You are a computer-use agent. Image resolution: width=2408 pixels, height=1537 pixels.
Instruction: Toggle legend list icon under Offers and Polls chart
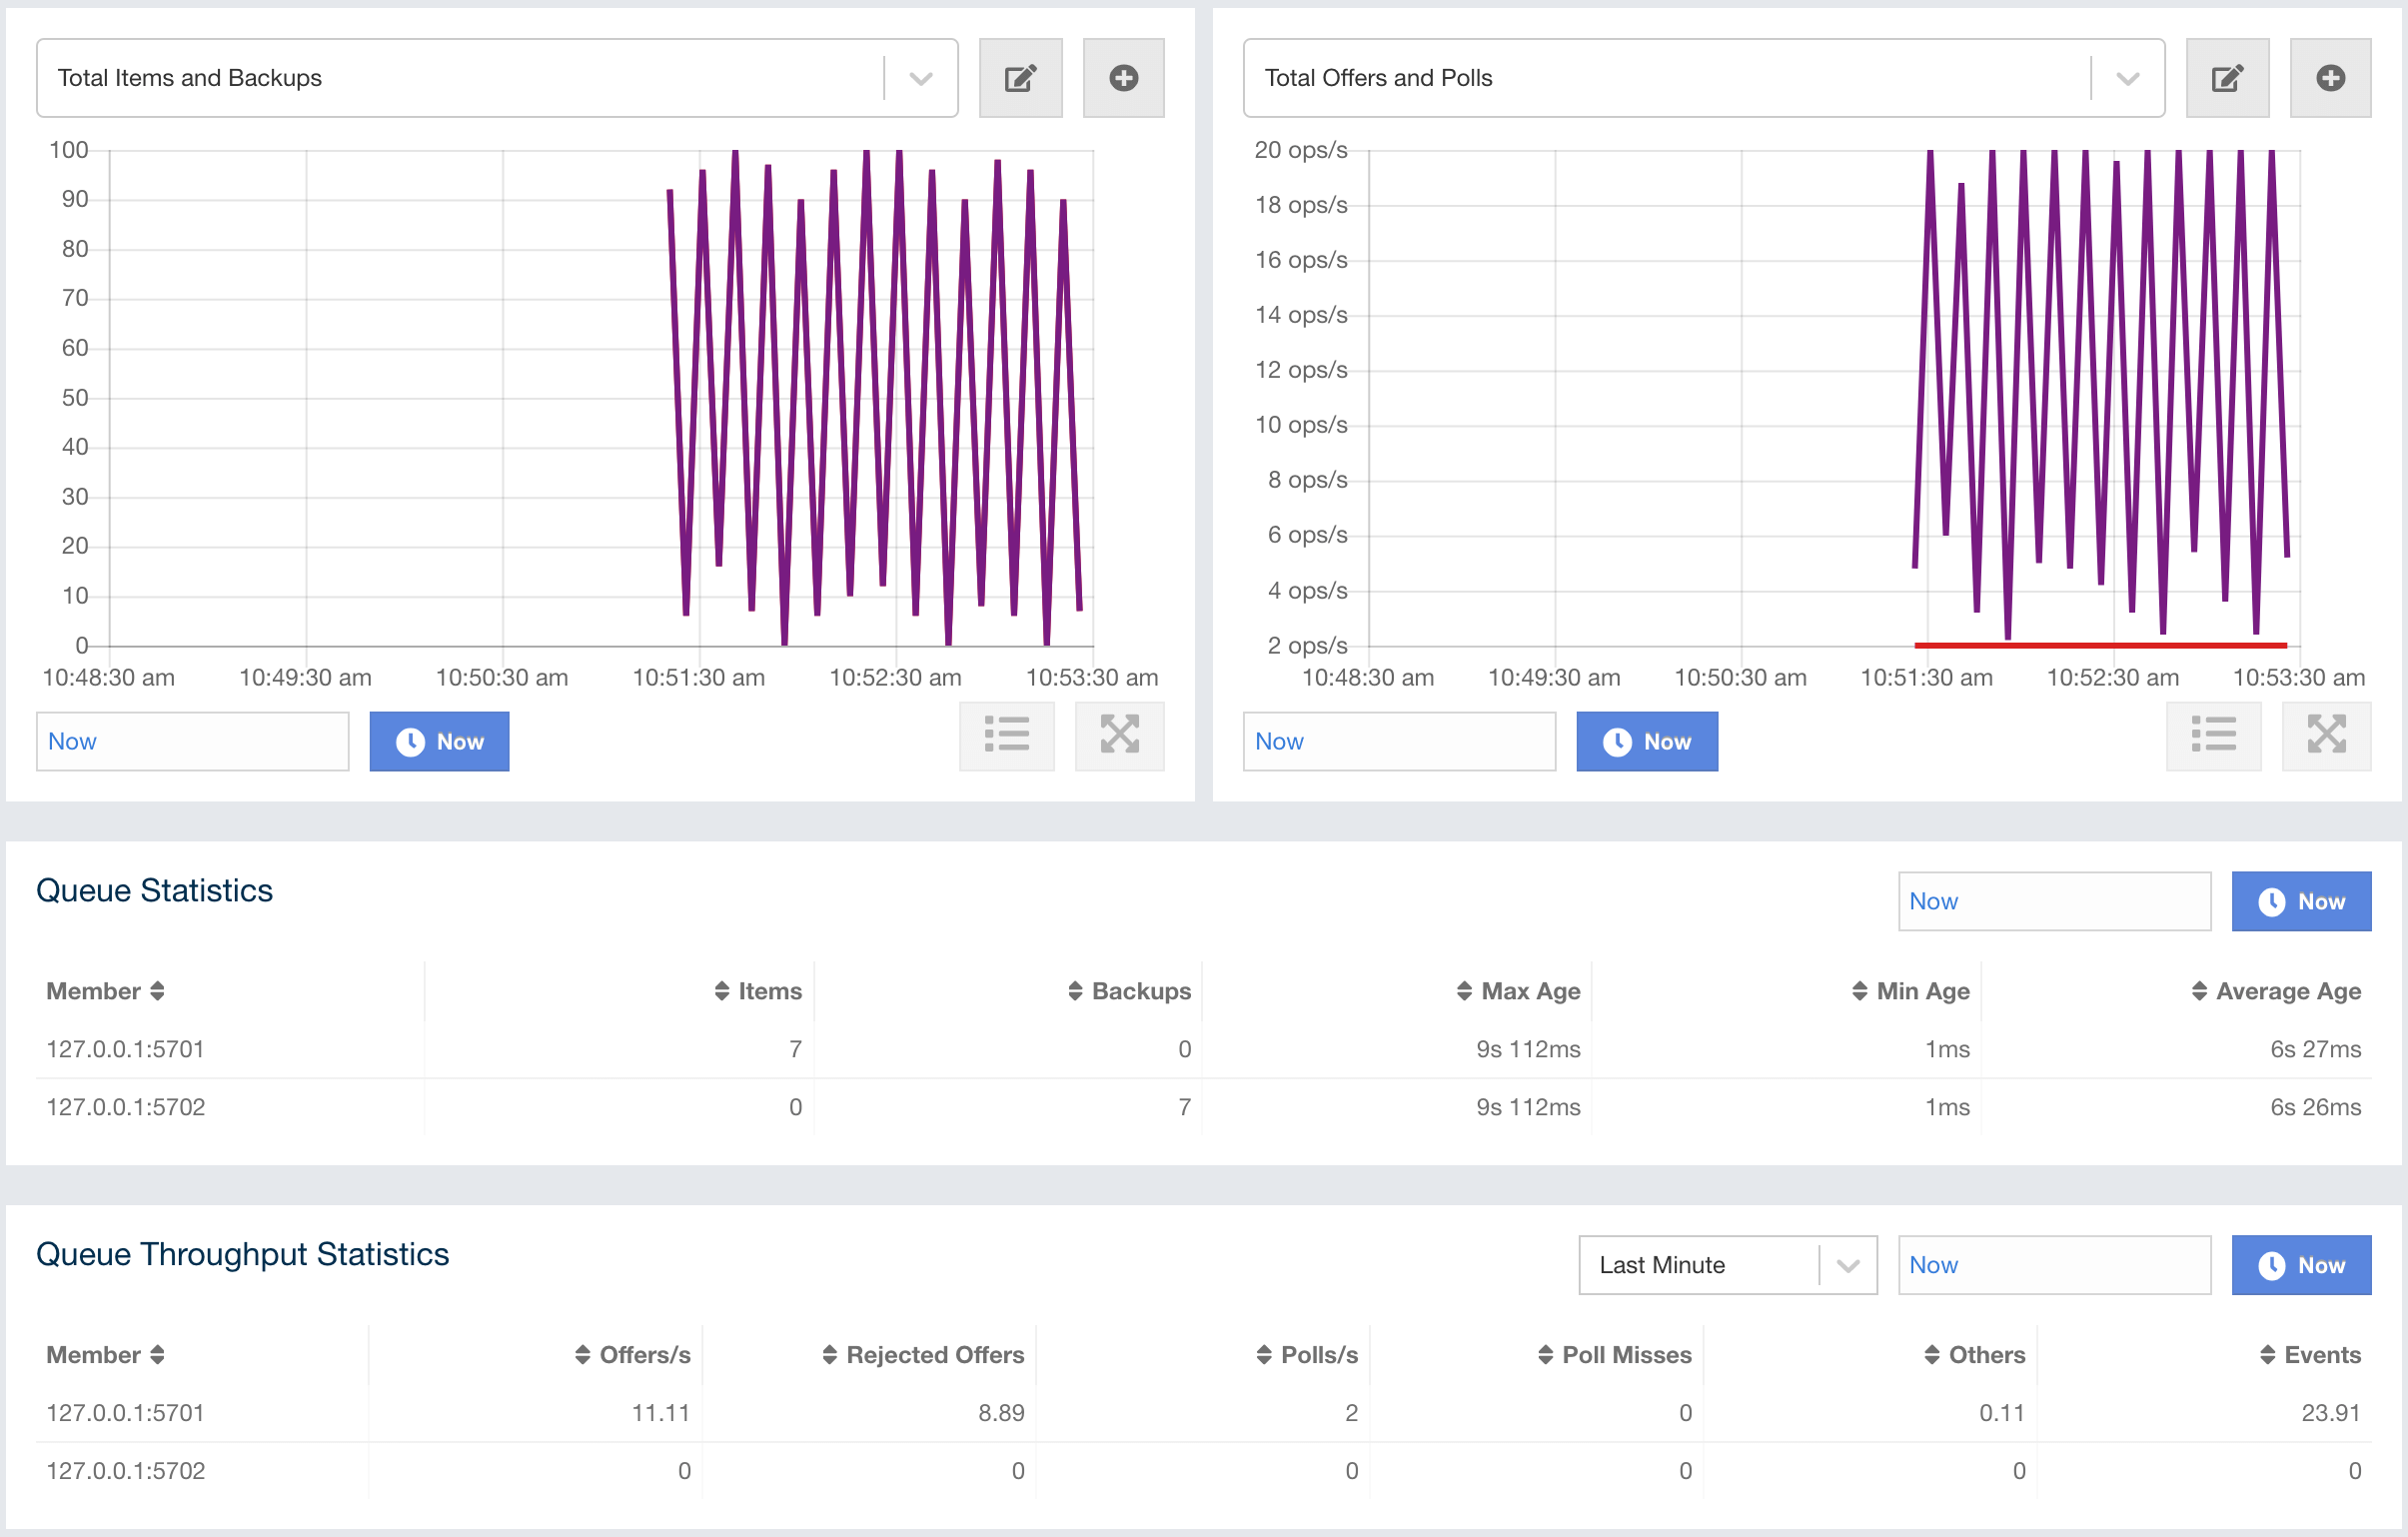tap(2212, 735)
